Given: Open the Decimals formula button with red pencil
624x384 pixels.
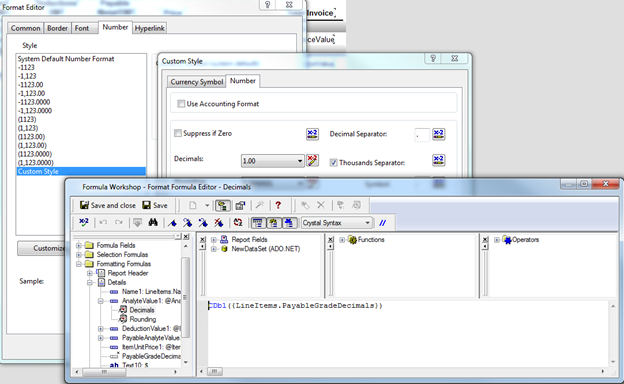Looking at the screenshot, I should (x=312, y=161).
